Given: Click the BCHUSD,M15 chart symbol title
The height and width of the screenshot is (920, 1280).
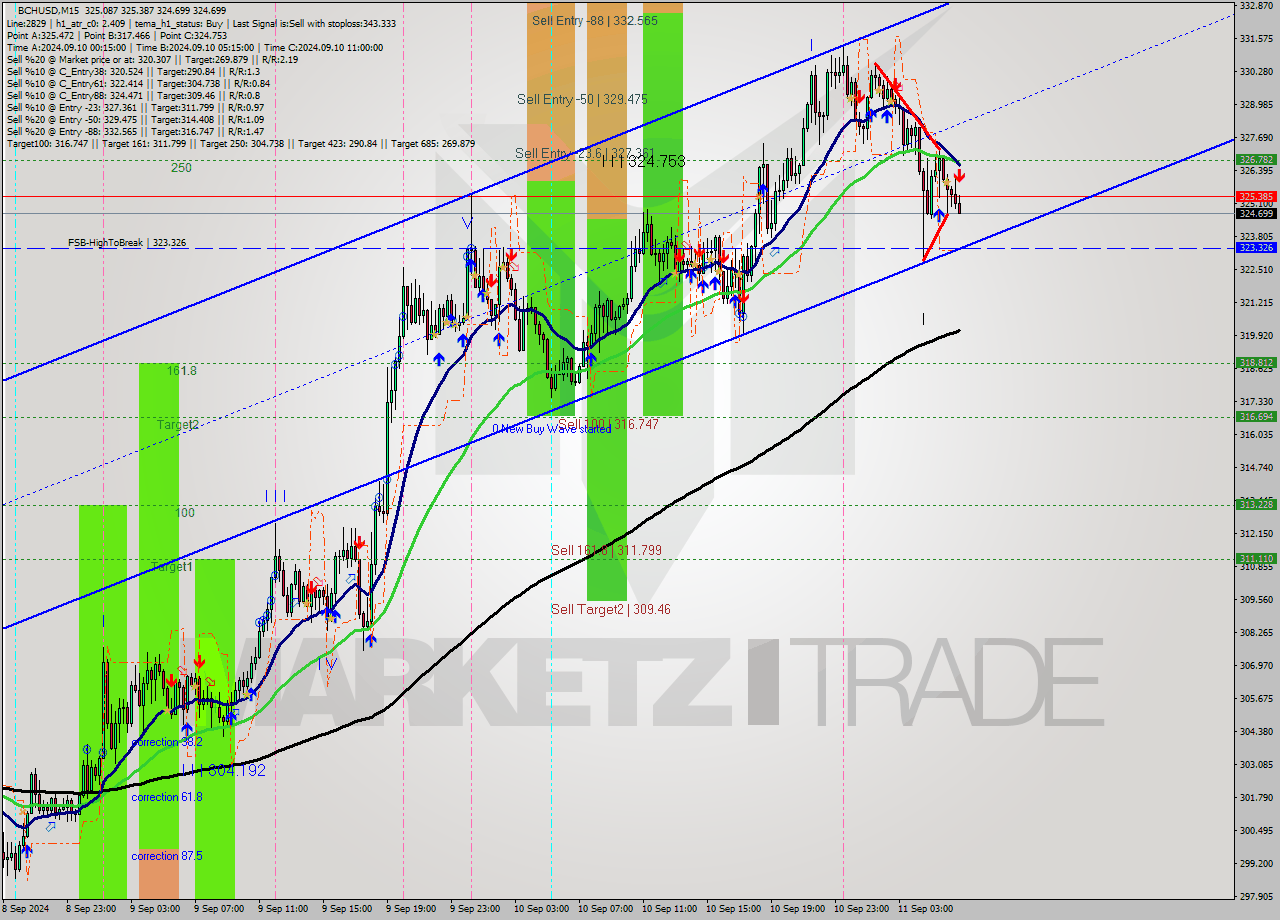Looking at the screenshot, I should pyautogui.click(x=50, y=10).
